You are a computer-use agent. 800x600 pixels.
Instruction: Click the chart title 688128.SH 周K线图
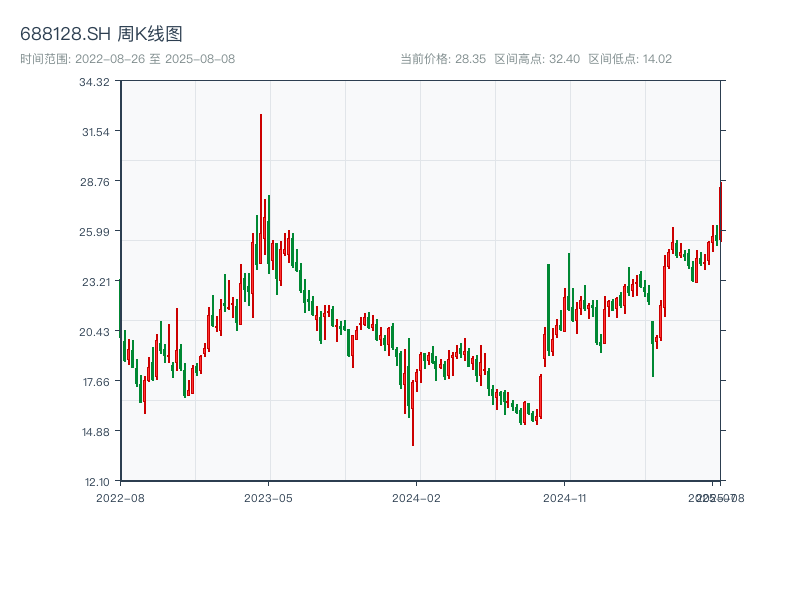click(101, 34)
